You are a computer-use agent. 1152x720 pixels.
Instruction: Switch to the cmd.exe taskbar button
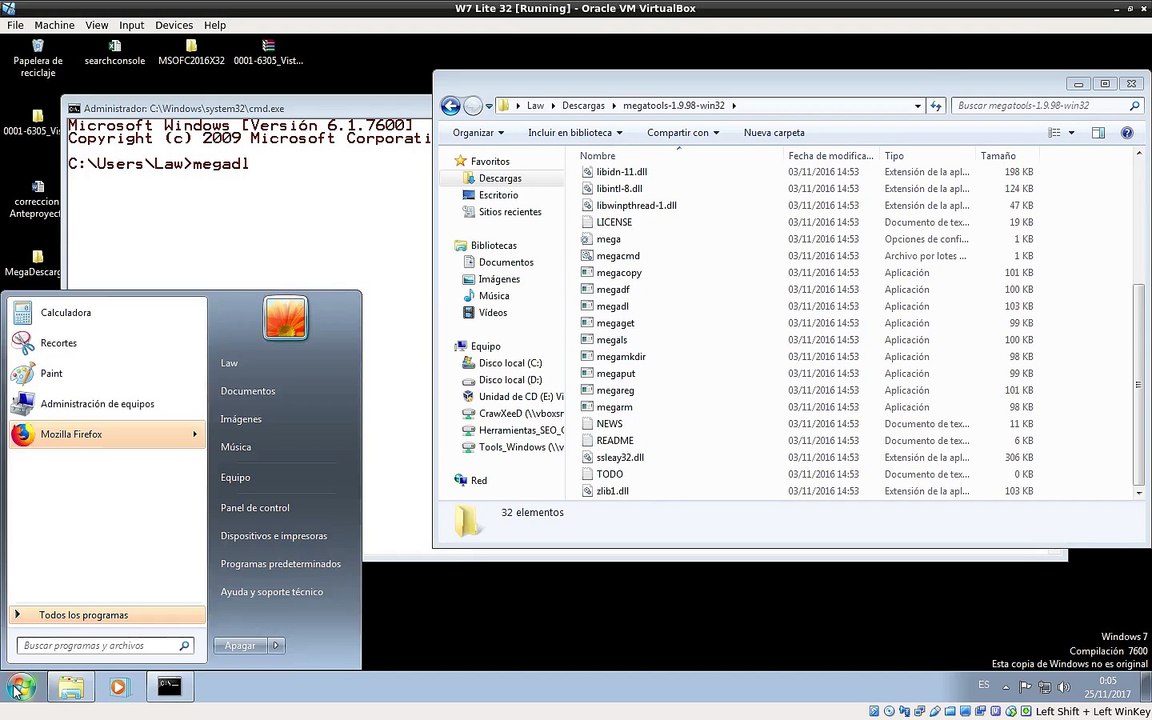[x=169, y=687]
